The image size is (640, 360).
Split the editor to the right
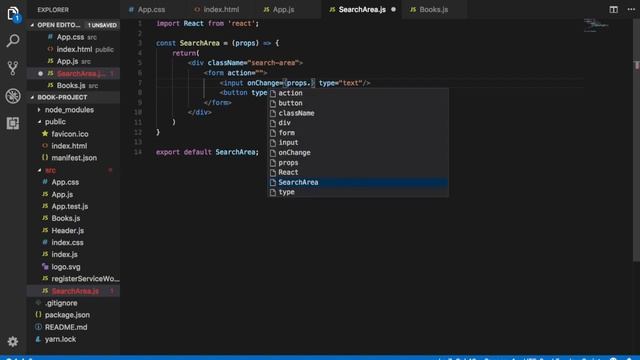click(613, 9)
